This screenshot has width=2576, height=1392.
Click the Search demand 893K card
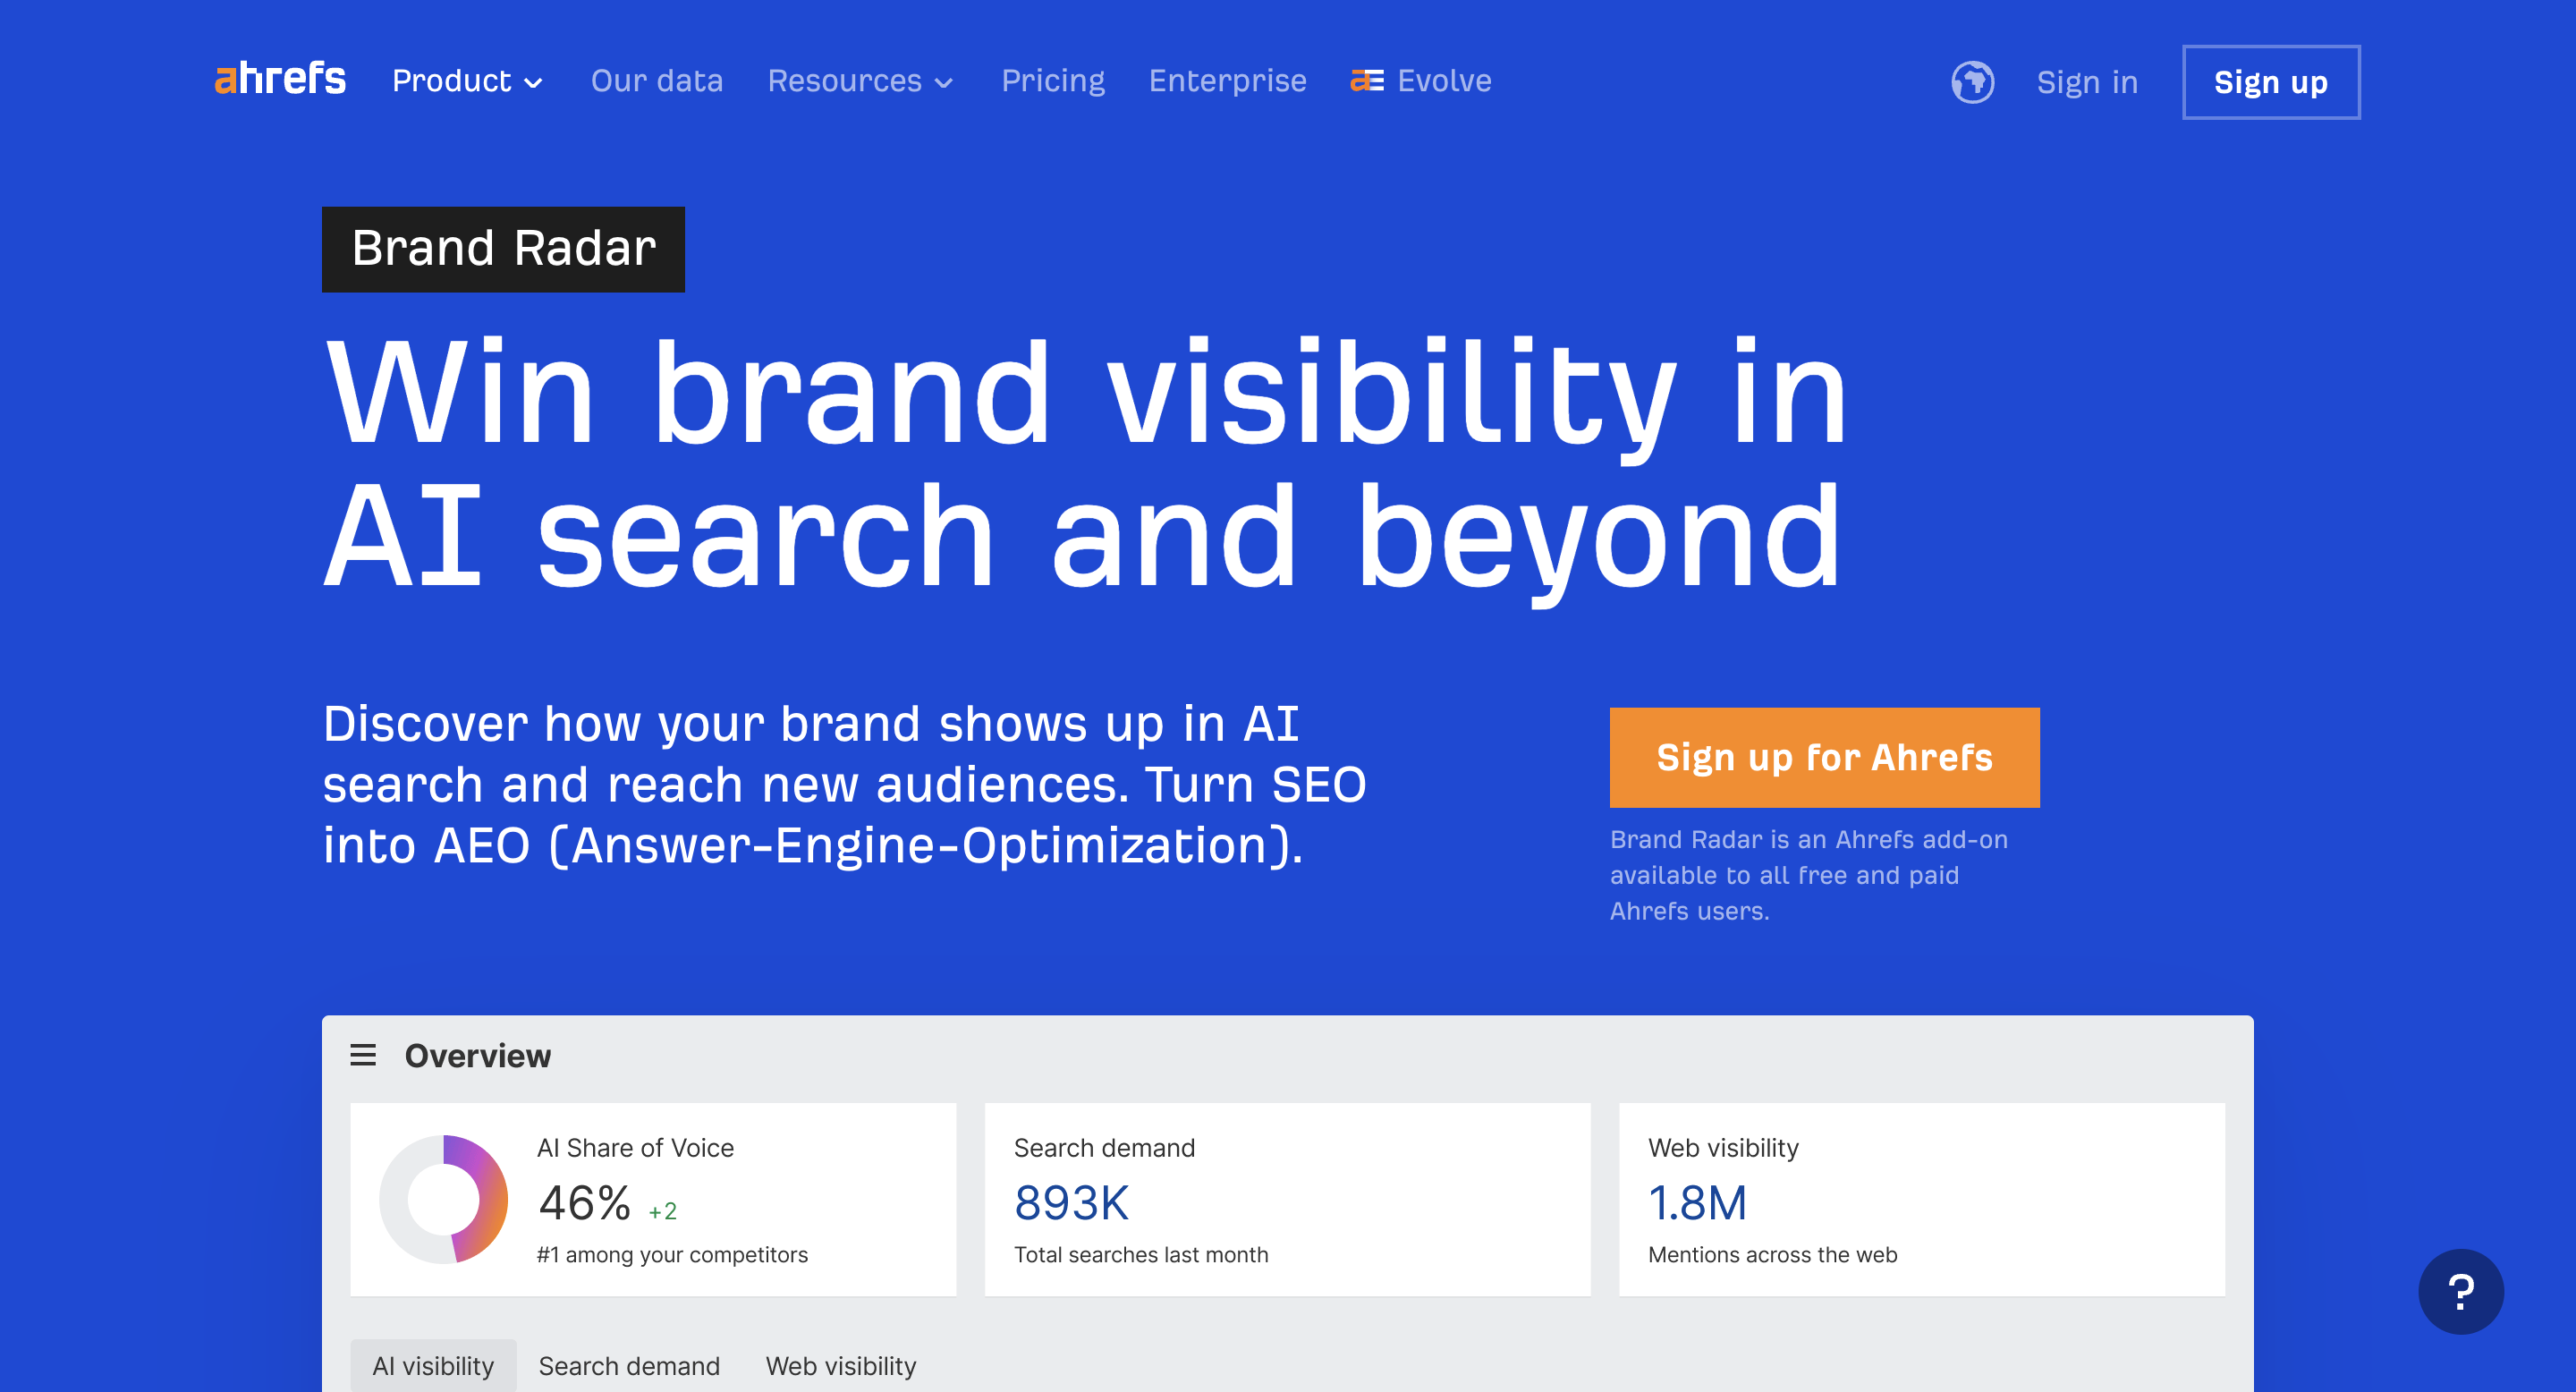click(x=1287, y=1199)
